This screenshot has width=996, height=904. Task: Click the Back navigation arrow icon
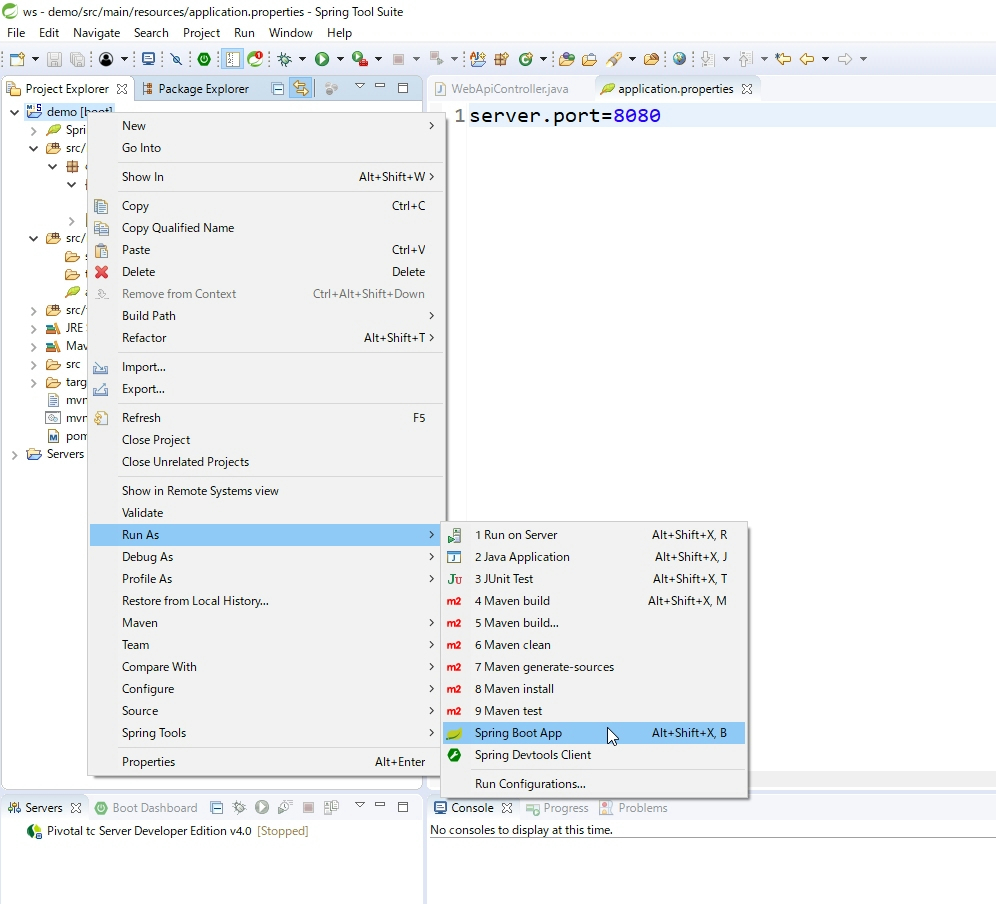pos(807,59)
